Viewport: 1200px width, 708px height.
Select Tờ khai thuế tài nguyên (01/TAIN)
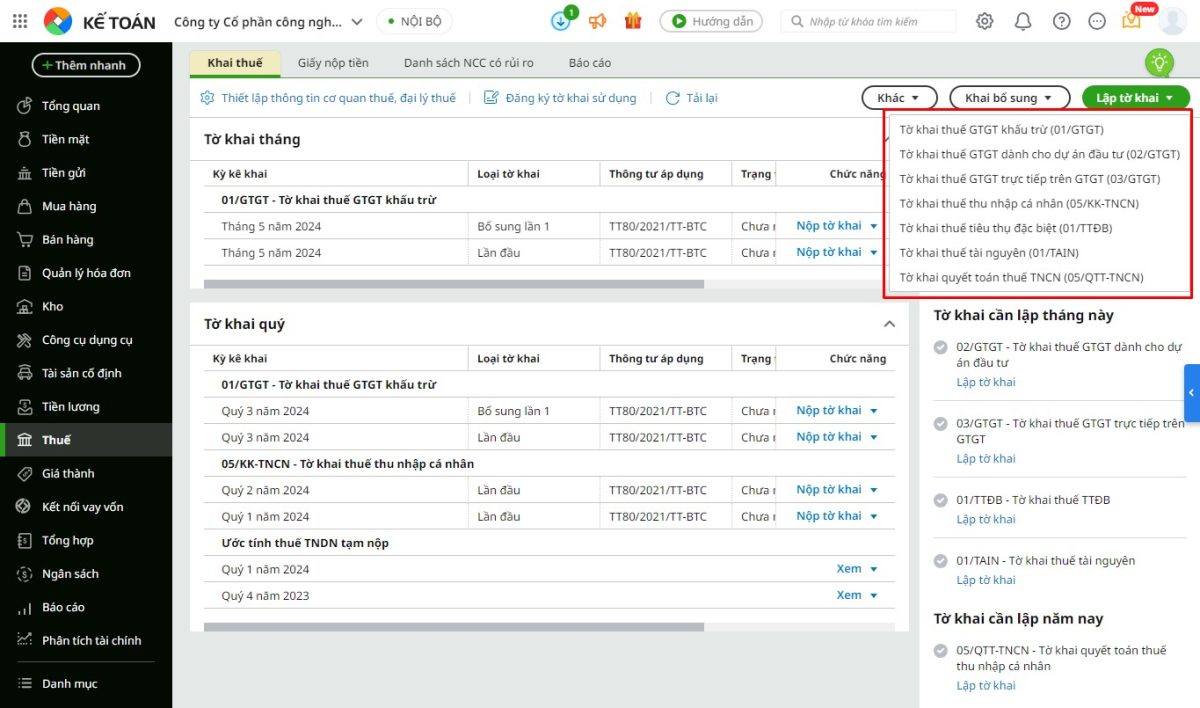[988, 253]
